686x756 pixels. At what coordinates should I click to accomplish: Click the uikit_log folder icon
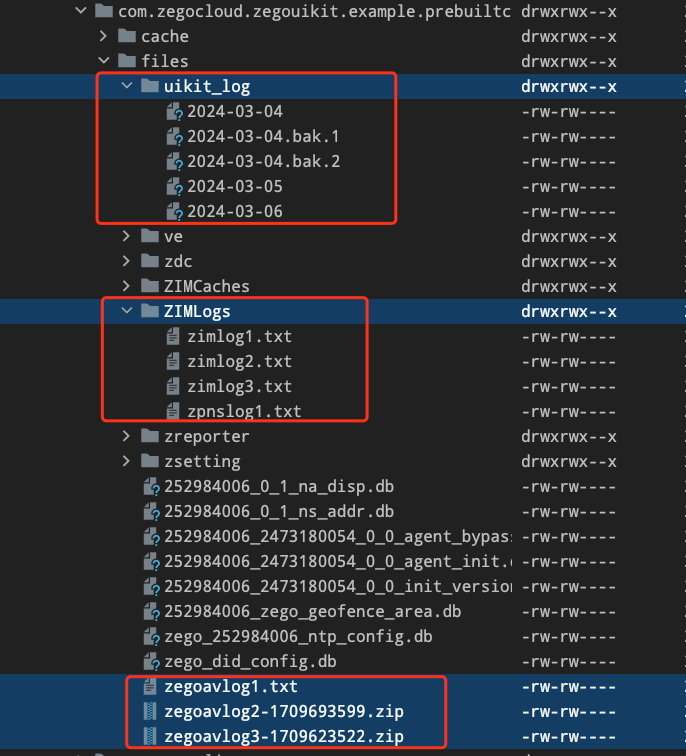pos(150,86)
